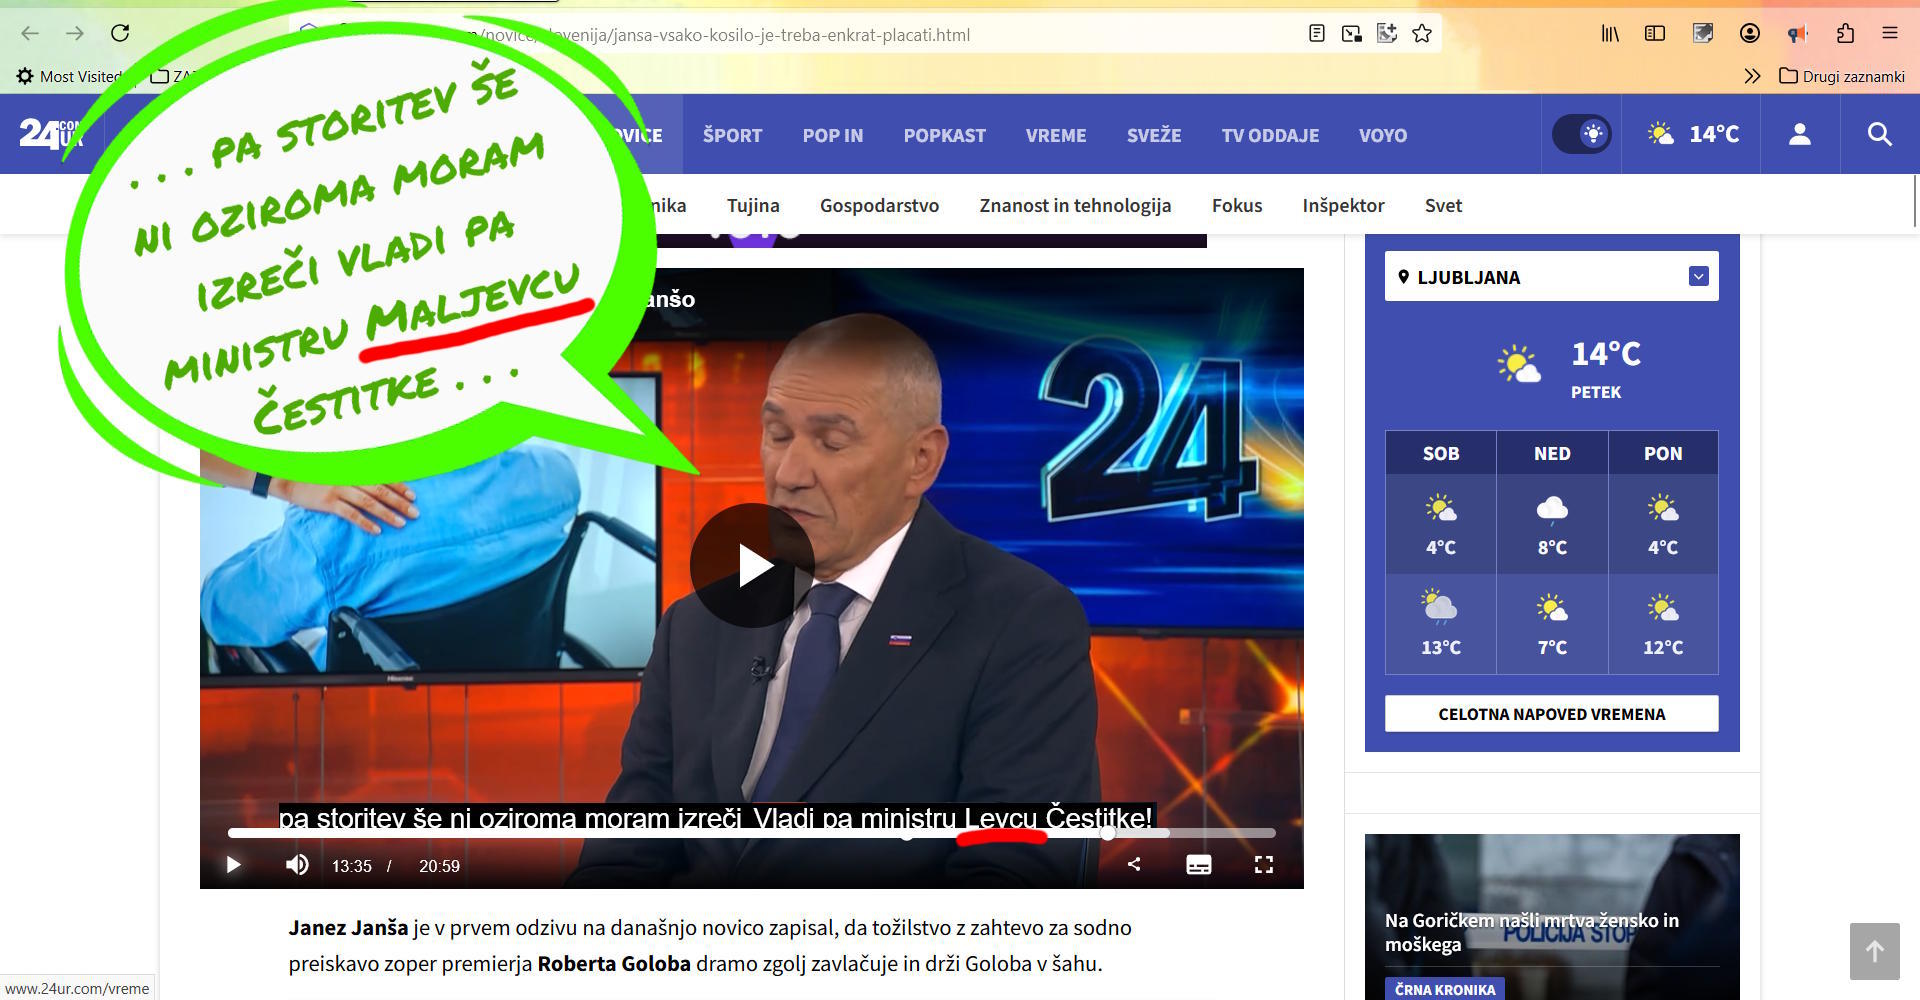Viewport: 1920px width, 1000px height.
Task: Expand the Ljubljana city dropdown
Action: [1698, 277]
